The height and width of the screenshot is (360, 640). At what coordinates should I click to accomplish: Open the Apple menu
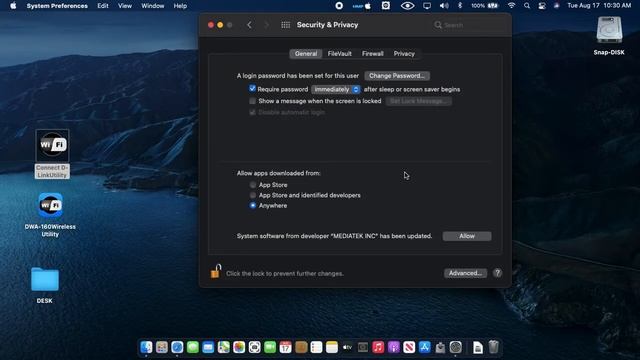tap(13, 6)
